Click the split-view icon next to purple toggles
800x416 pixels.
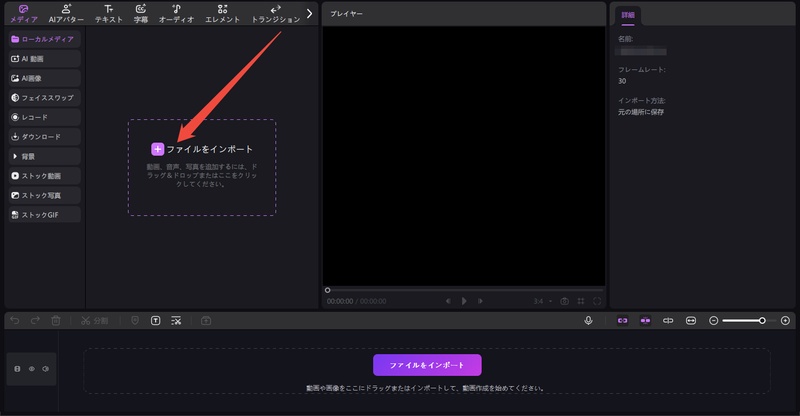(668, 321)
